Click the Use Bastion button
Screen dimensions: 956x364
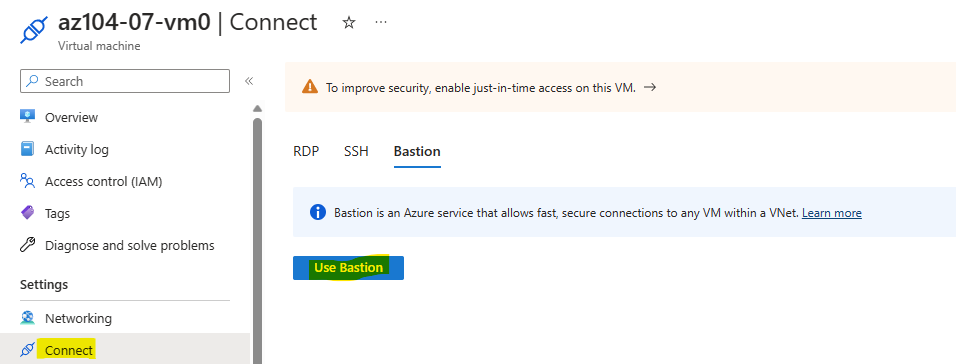[348, 268]
